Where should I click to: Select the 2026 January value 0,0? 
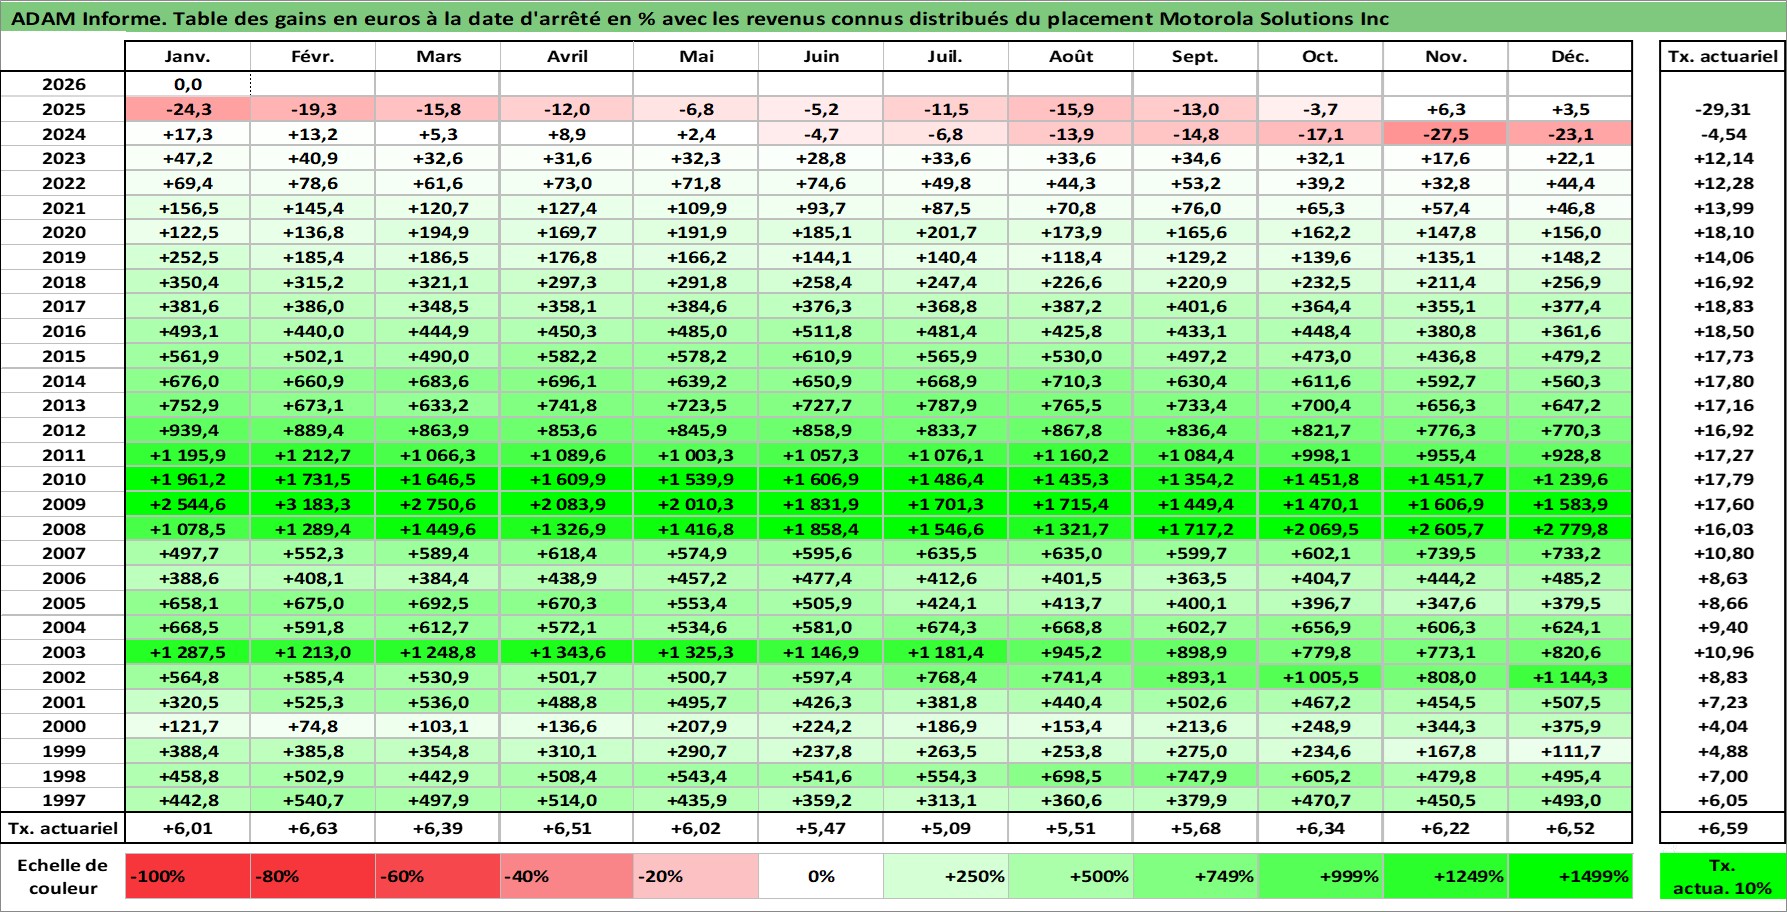(188, 84)
